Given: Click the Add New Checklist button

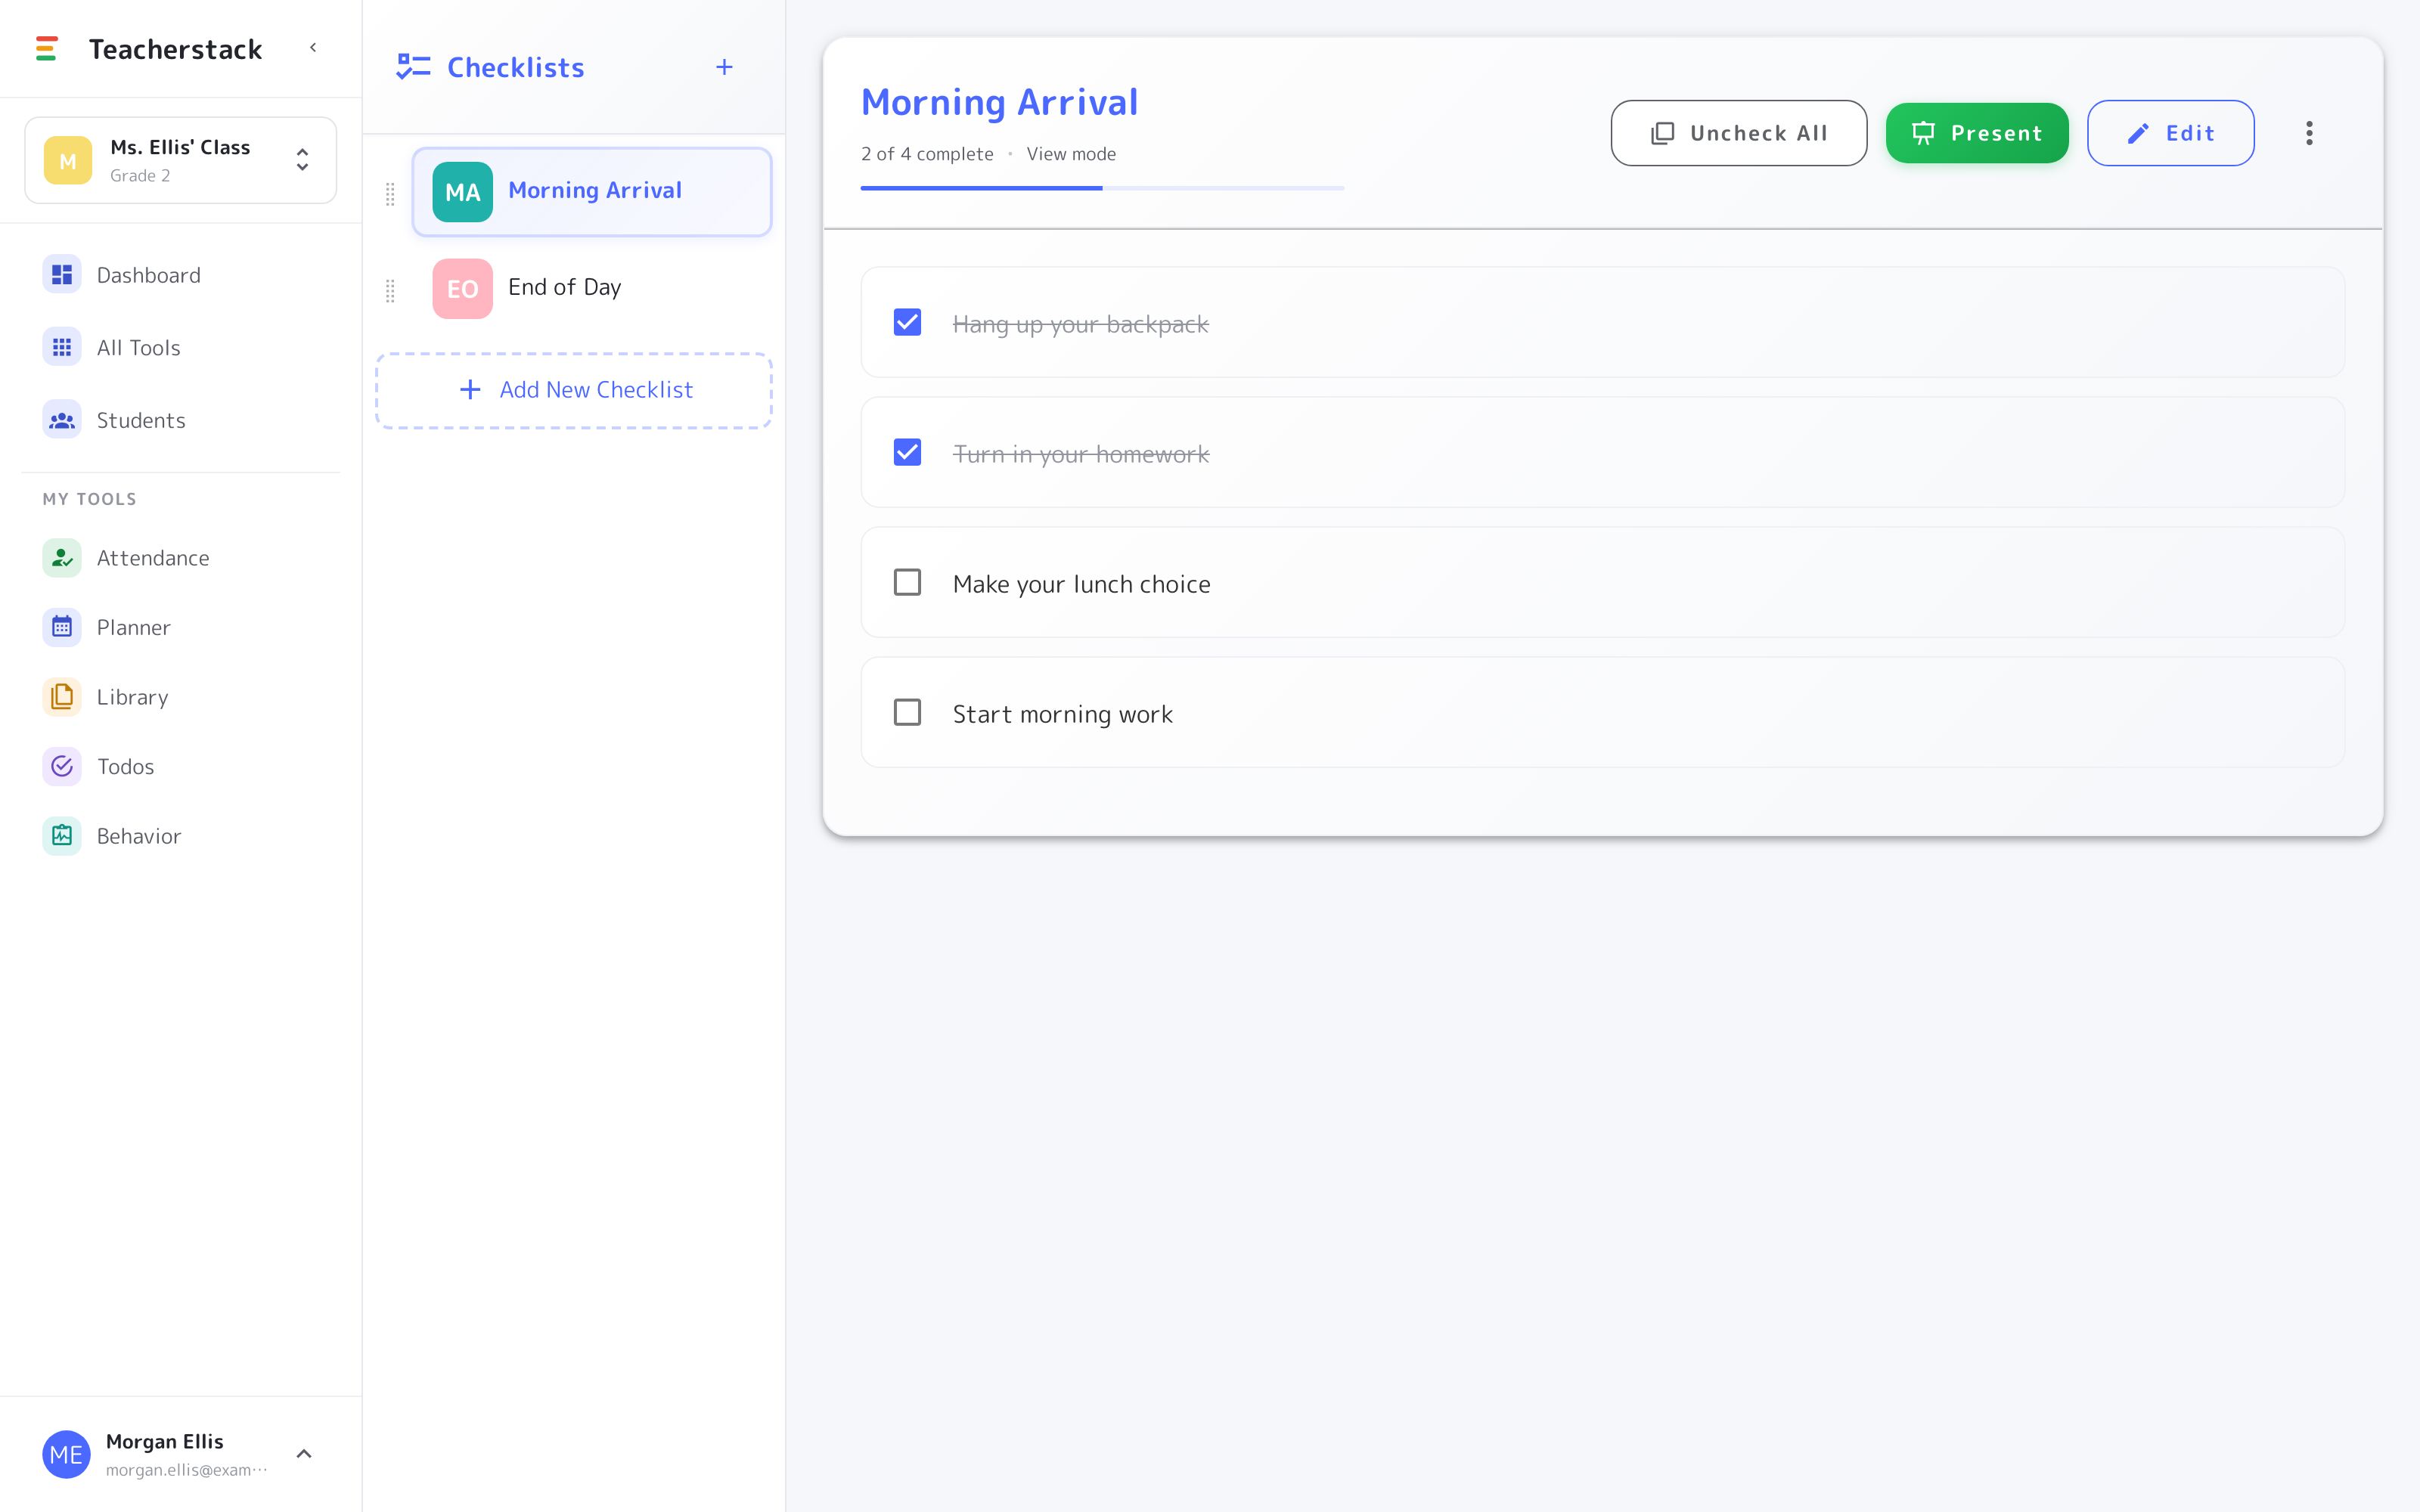Looking at the screenshot, I should point(574,390).
